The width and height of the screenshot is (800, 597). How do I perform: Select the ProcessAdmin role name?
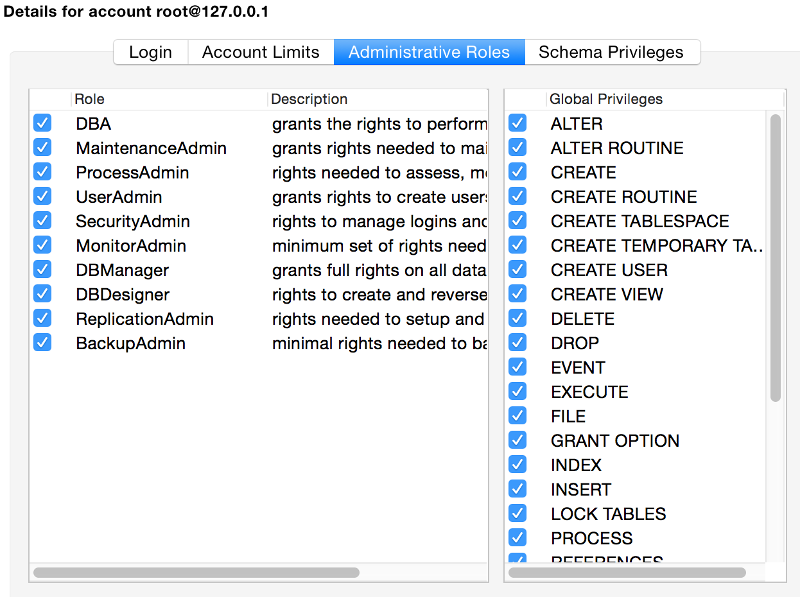tap(132, 173)
